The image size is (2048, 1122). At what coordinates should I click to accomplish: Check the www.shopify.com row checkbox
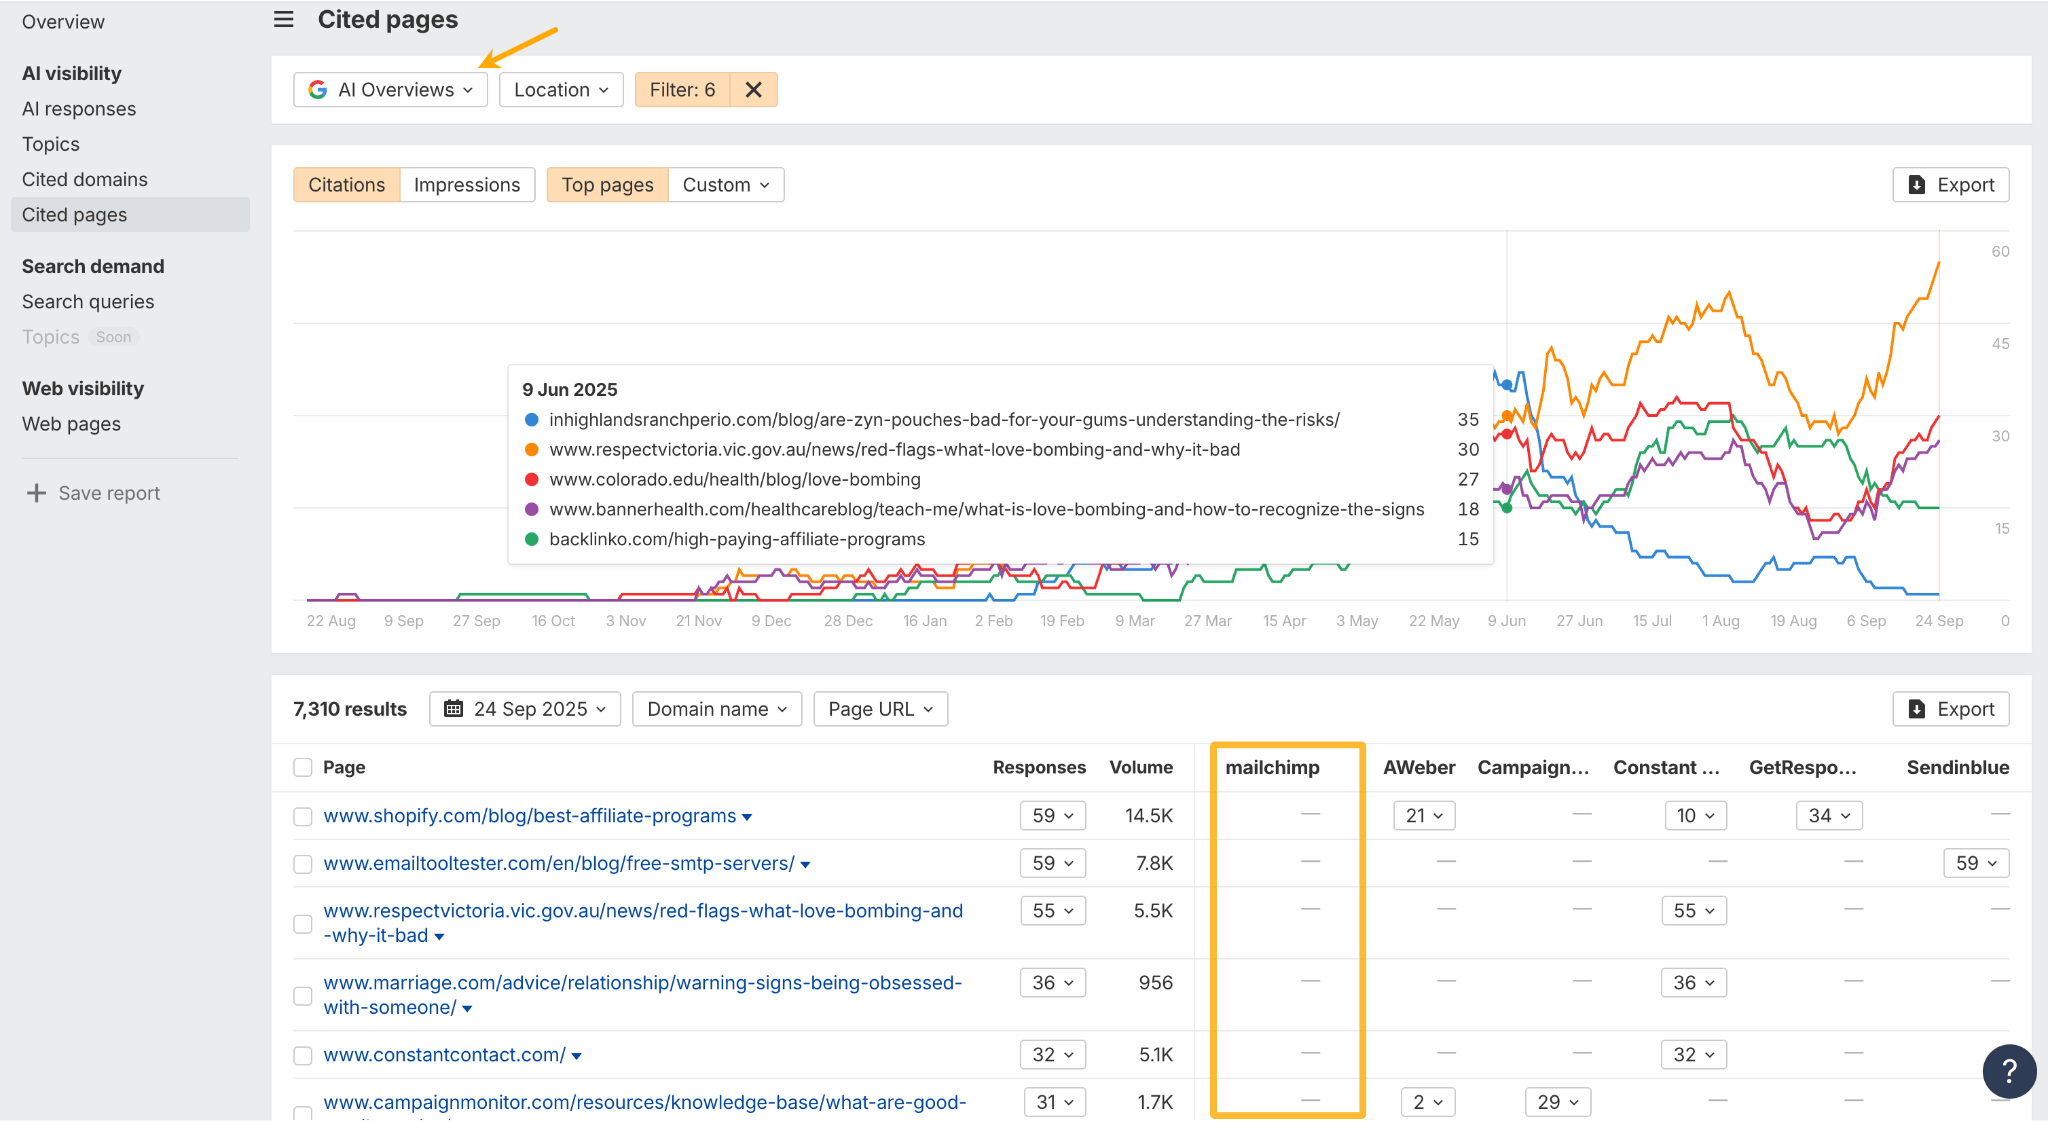pos(302,816)
